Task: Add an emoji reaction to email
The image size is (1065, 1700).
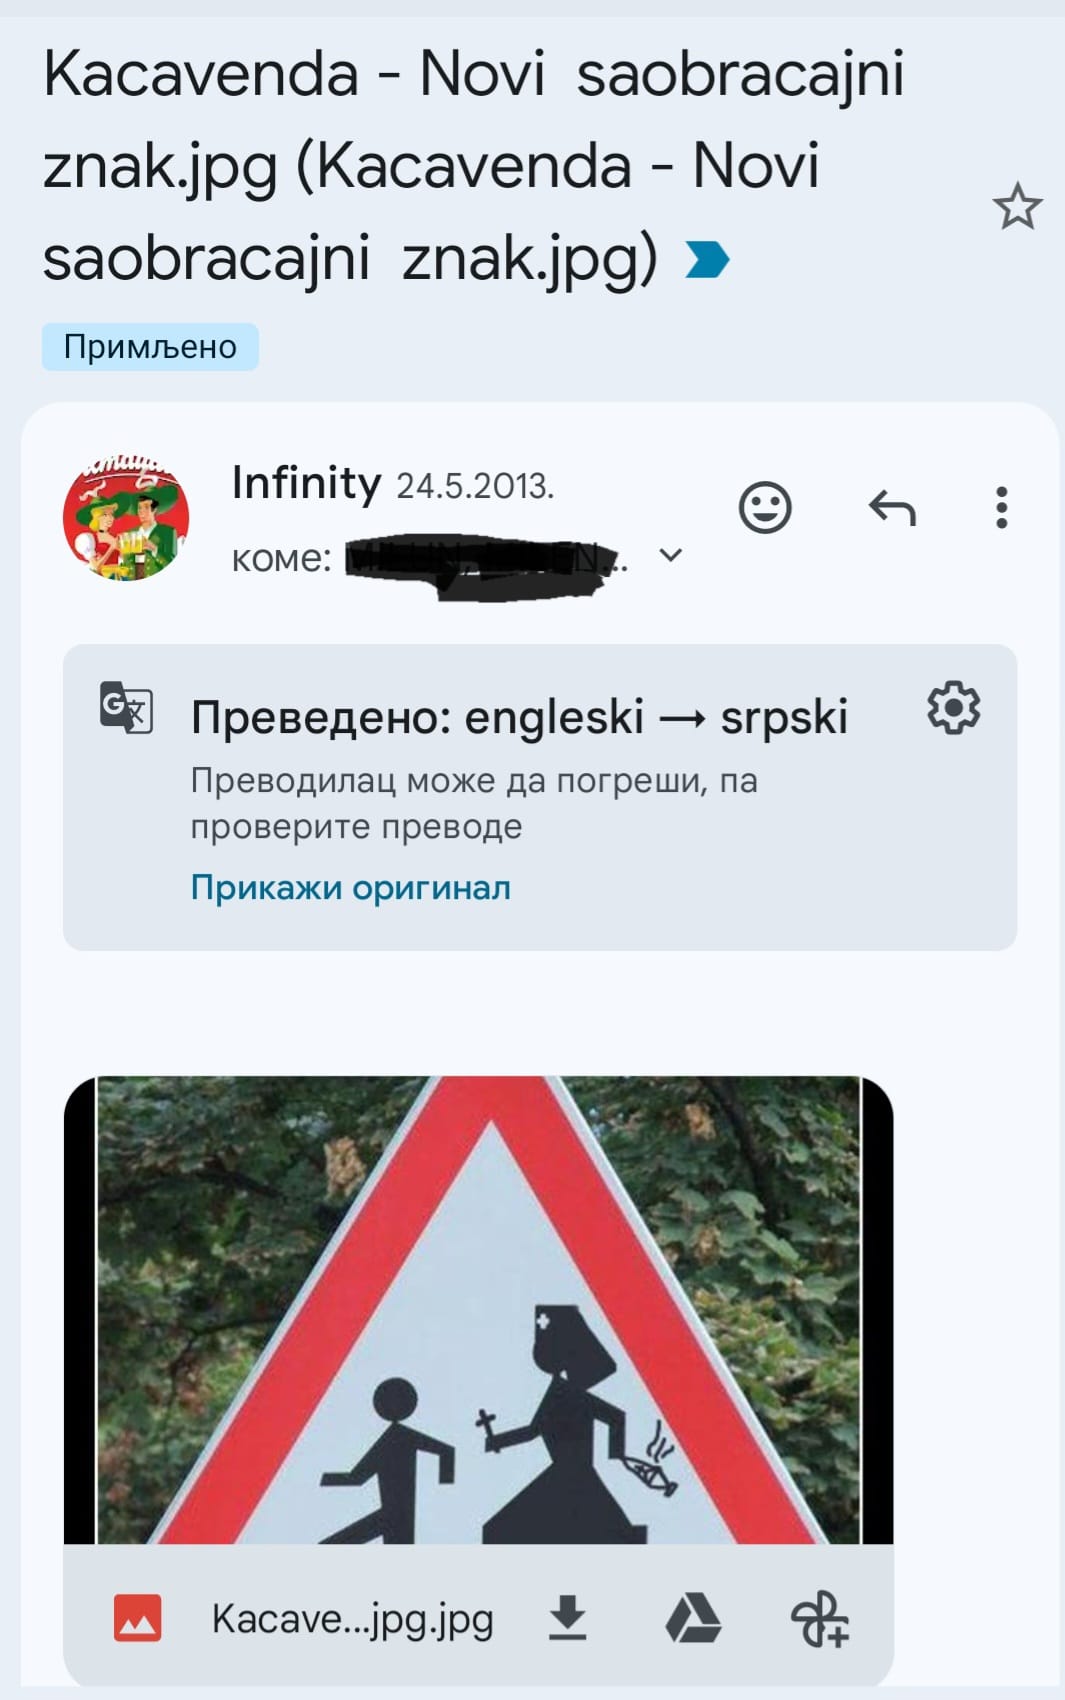Action: point(765,508)
